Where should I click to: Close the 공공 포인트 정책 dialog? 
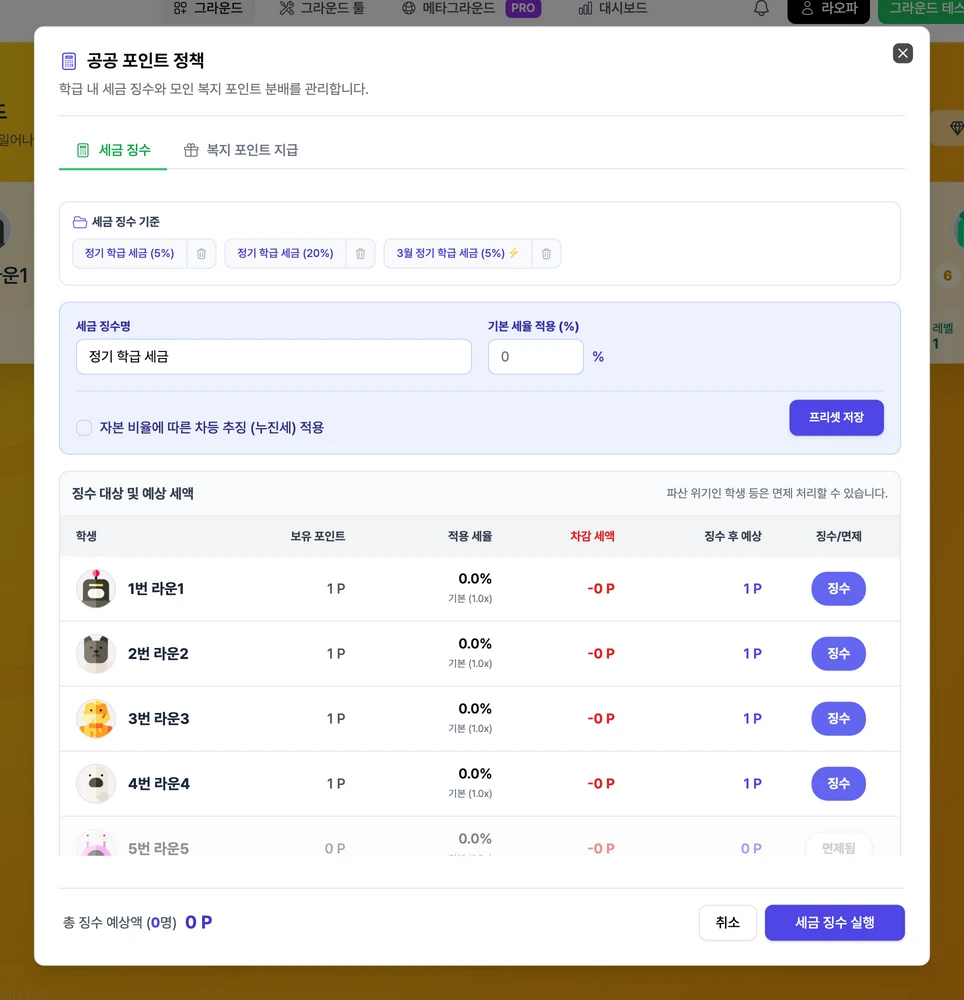tap(902, 54)
